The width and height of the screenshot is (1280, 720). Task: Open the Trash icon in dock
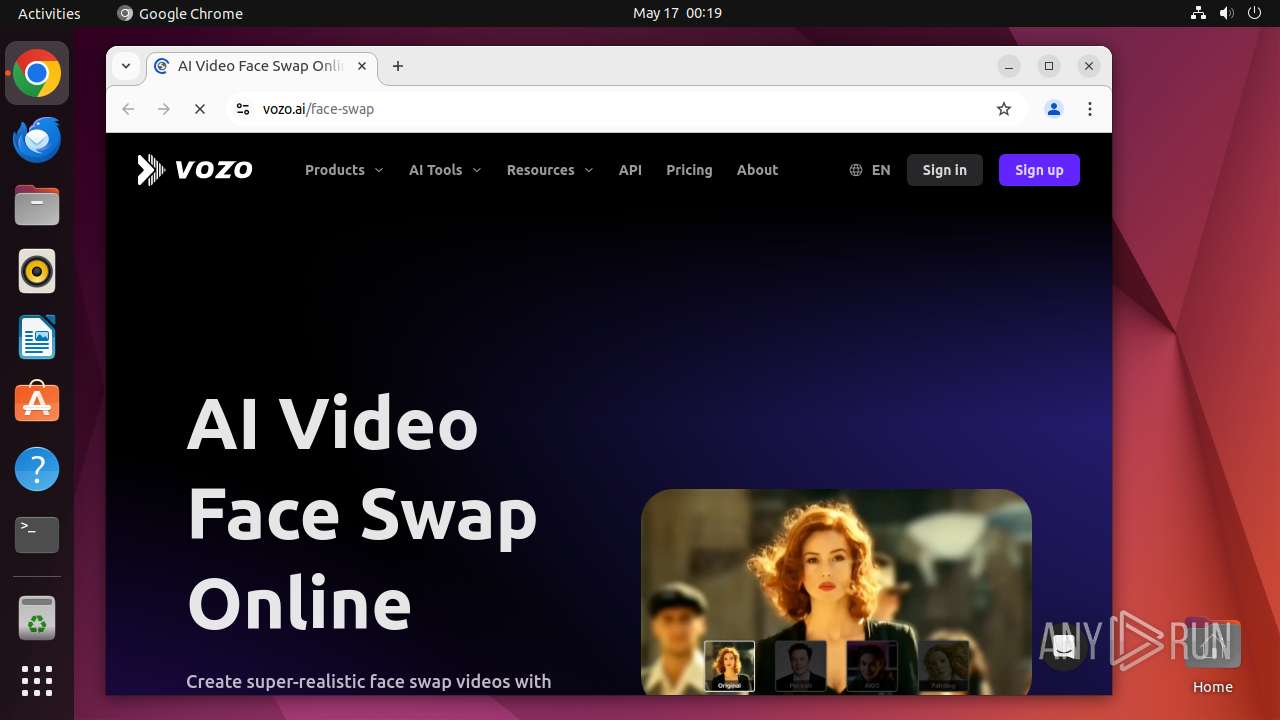tap(37, 618)
